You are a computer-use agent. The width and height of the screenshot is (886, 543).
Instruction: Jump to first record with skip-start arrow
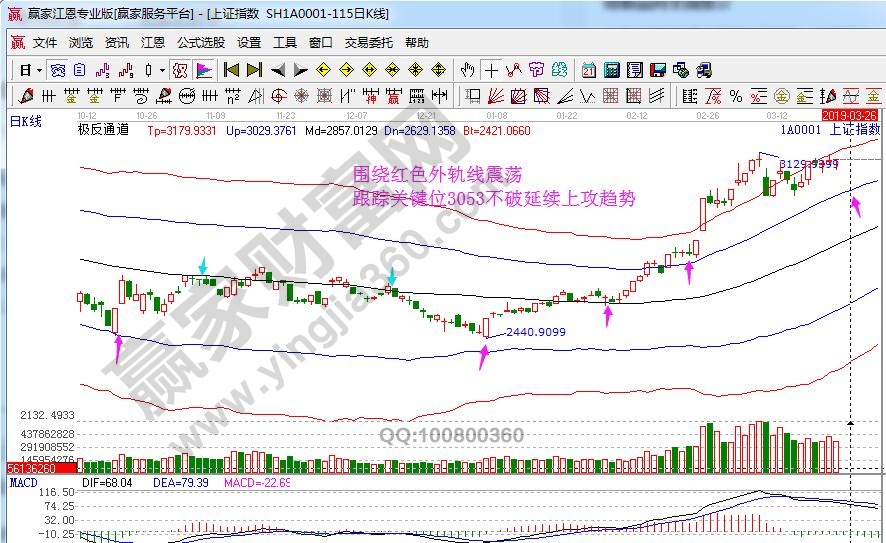pyautogui.click(x=232, y=70)
